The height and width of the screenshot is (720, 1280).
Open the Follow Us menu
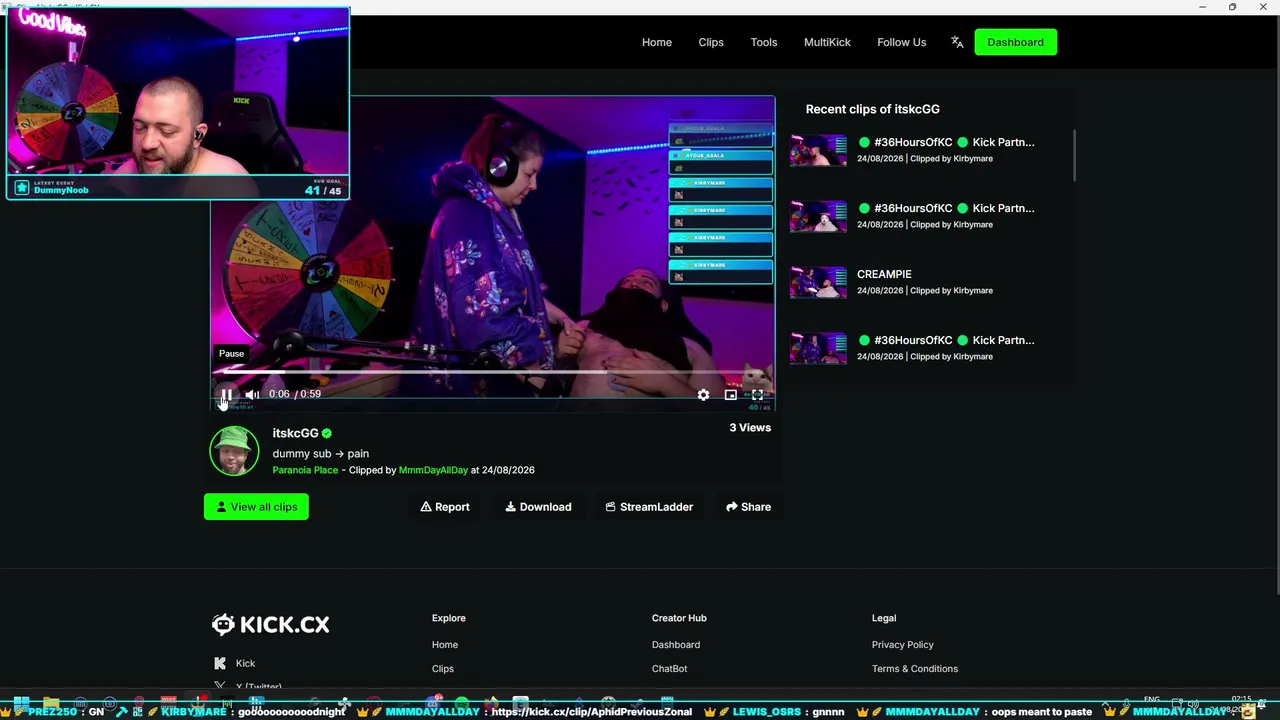[x=902, y=42]
